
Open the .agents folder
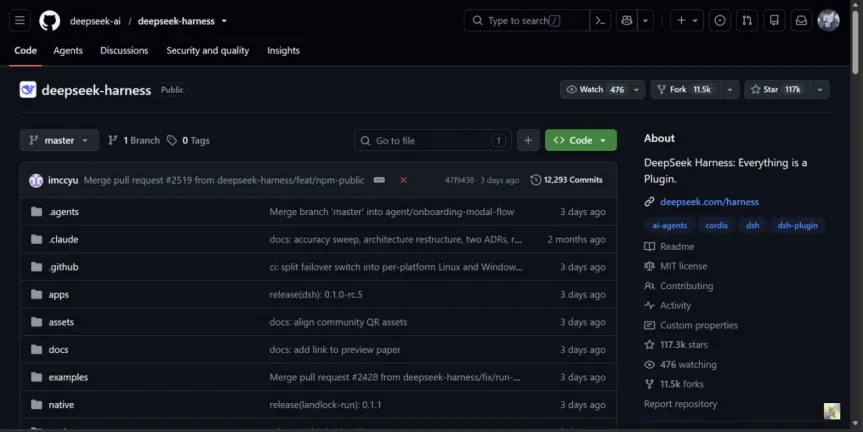click(64, 212)
